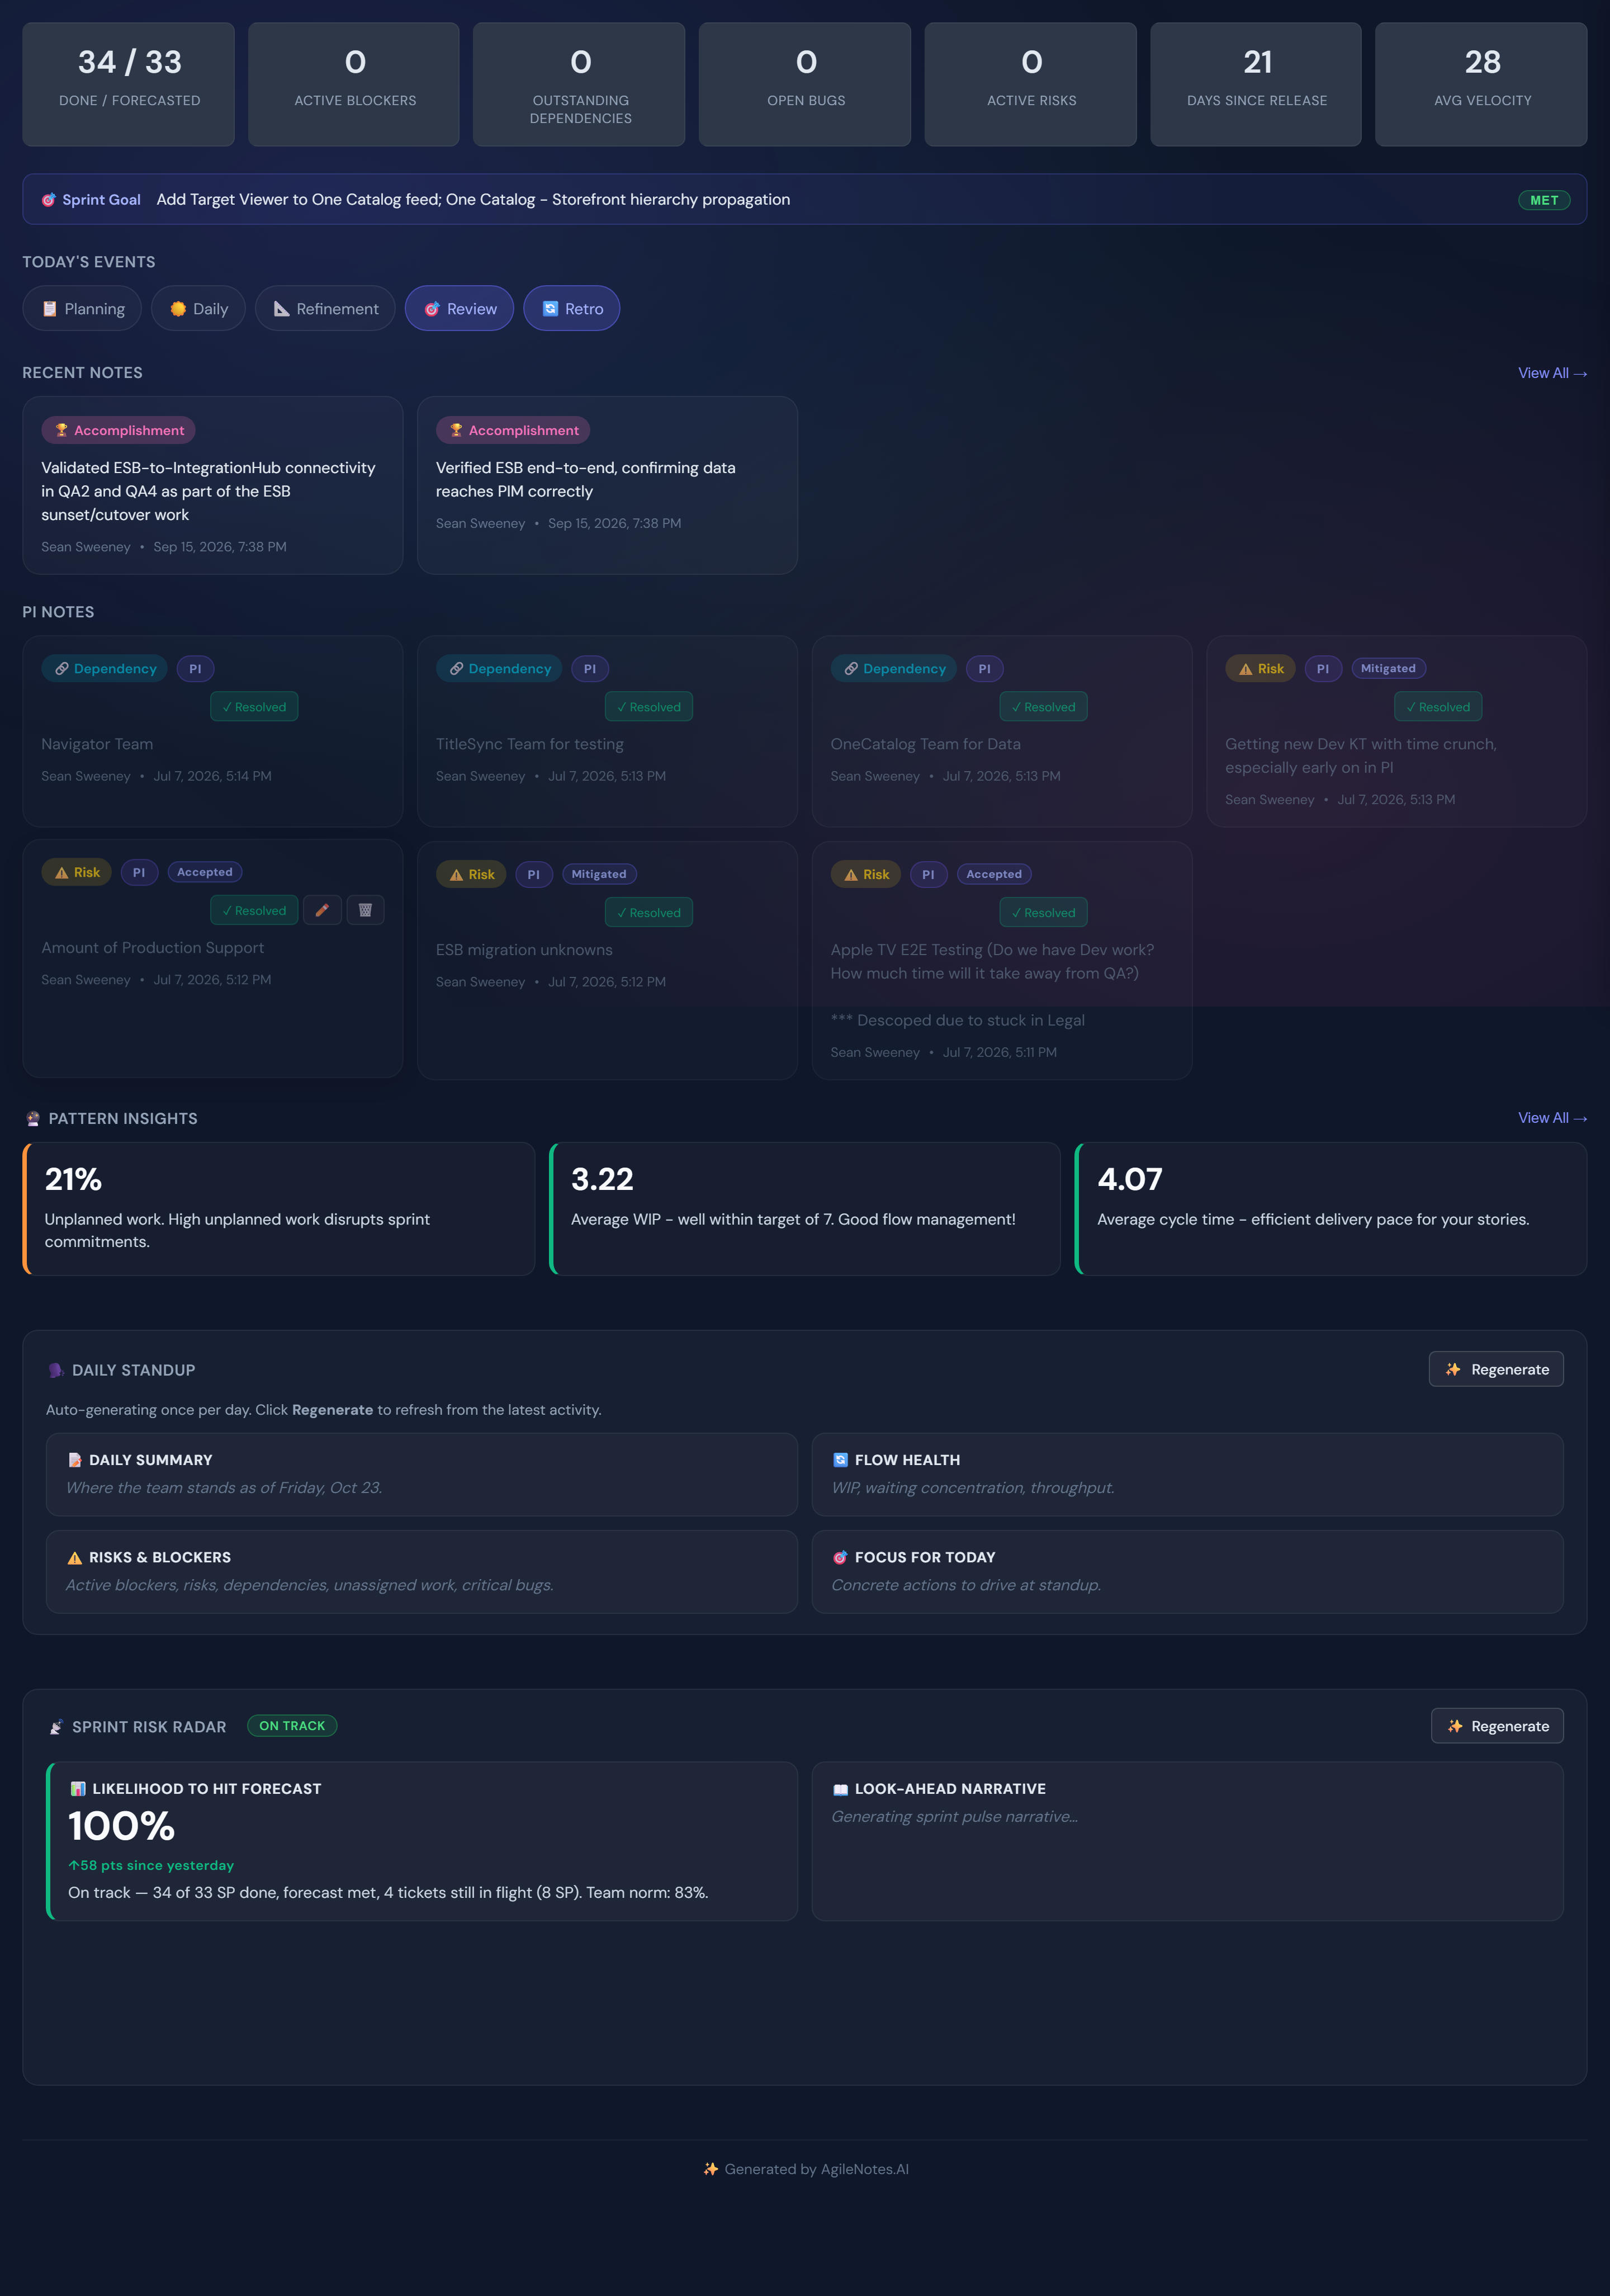The image size is (1610, 2296).
Task: Click the warning icon on Apple TV E2E Testing risk
Action: (851, 875)
